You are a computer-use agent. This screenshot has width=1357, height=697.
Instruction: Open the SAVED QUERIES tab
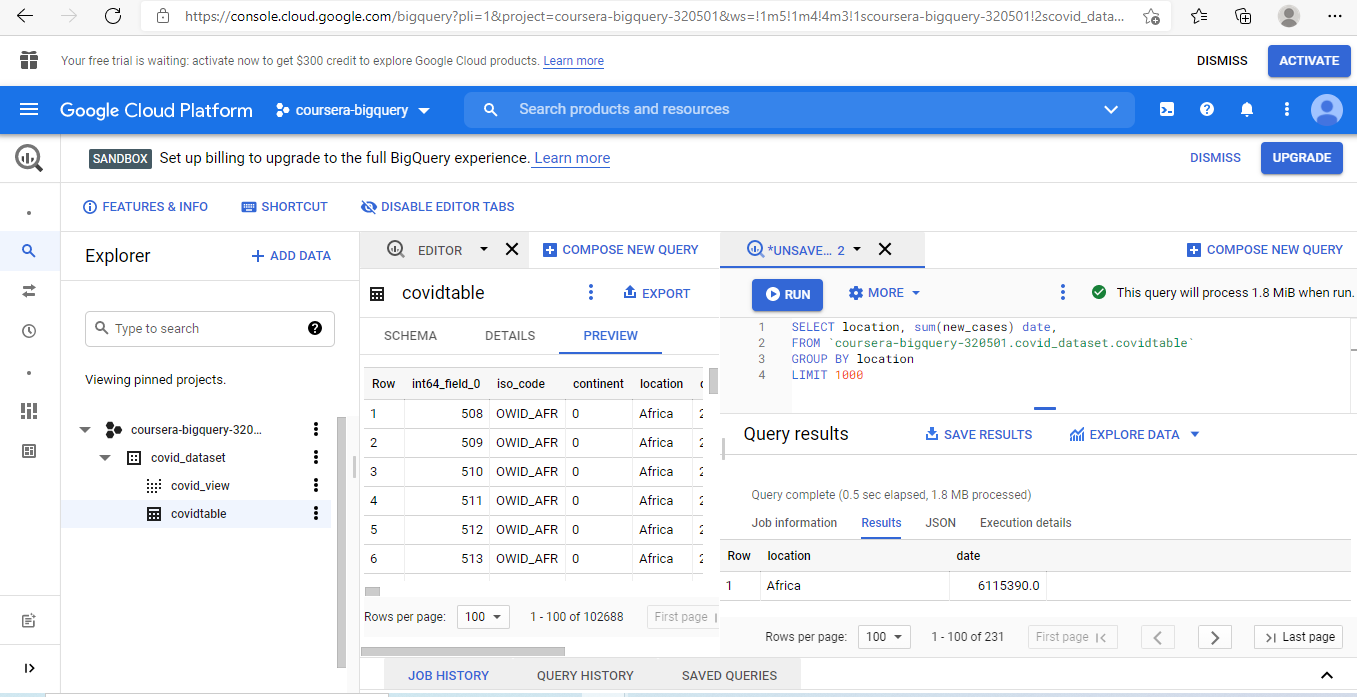pos(729,675)
